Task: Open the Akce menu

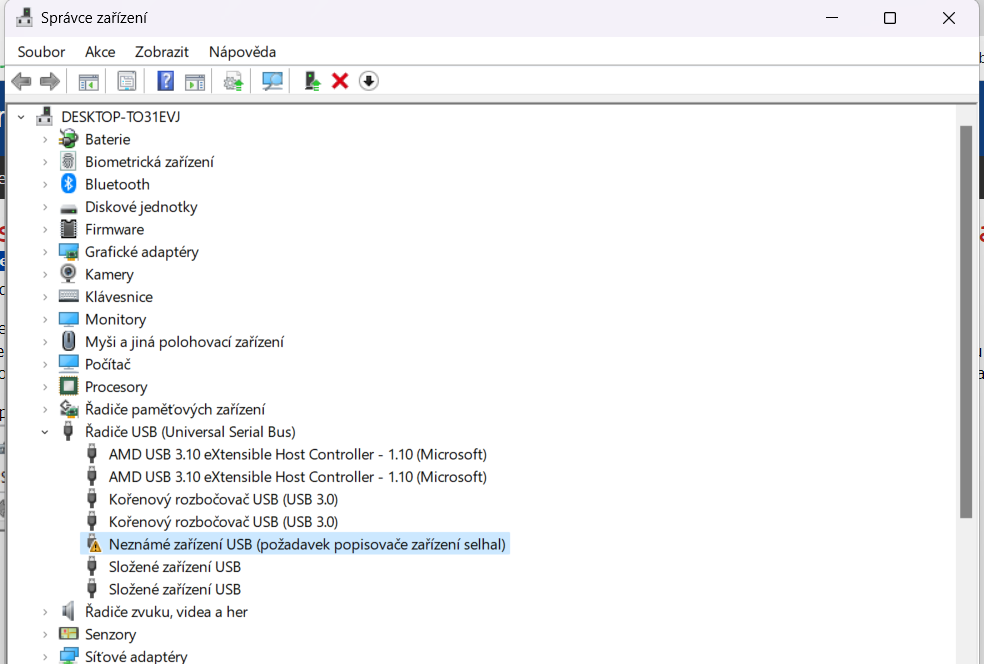Action: [100, 52]
